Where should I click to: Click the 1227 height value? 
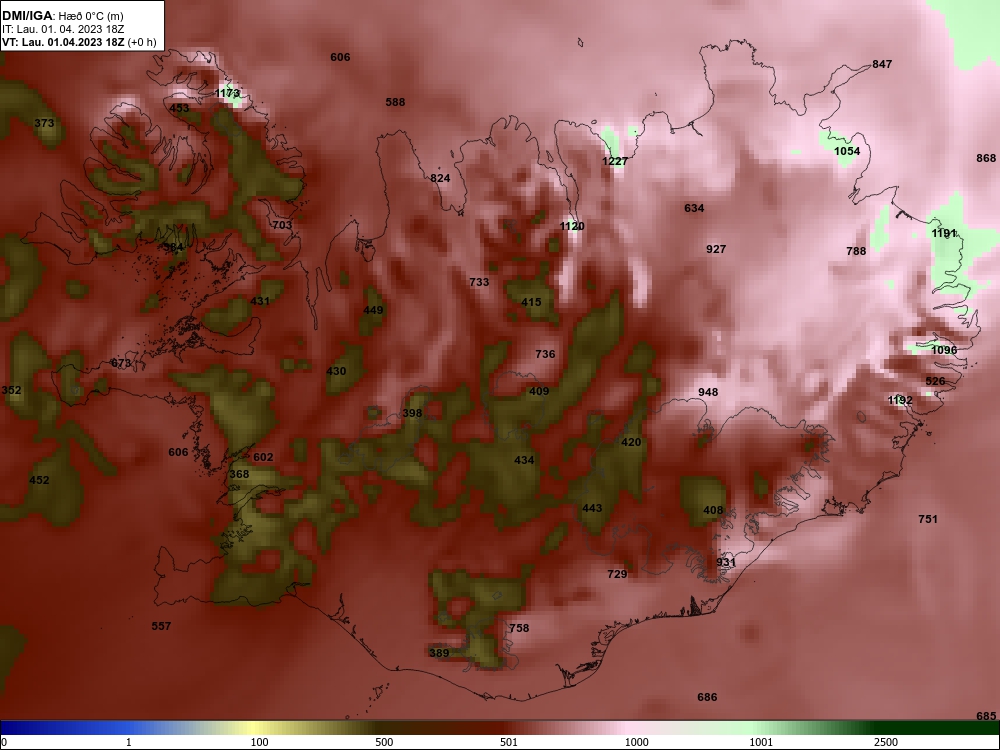click(x=615, y=161)
